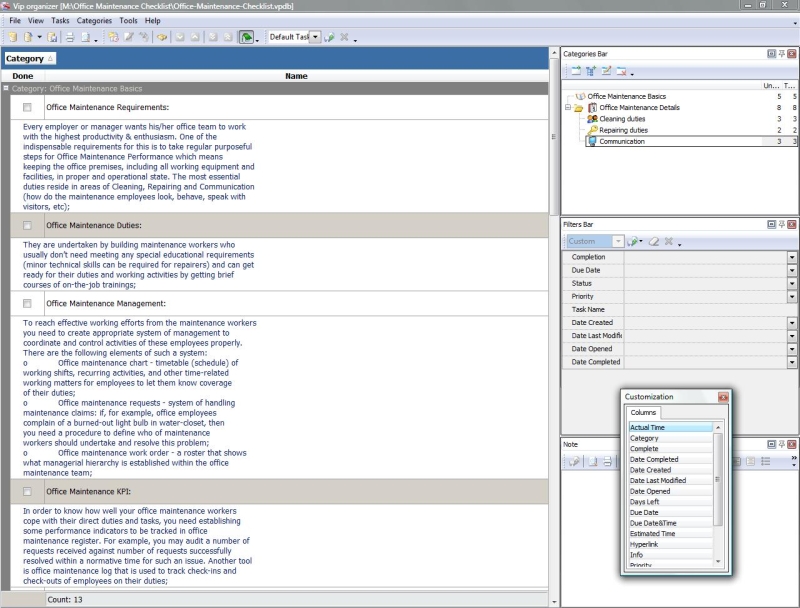Image resolution: width=800 pixels, height=608 pixels.
Task: Click the bullet list icon in Note toolbar
Action: [x=764, y=461]
